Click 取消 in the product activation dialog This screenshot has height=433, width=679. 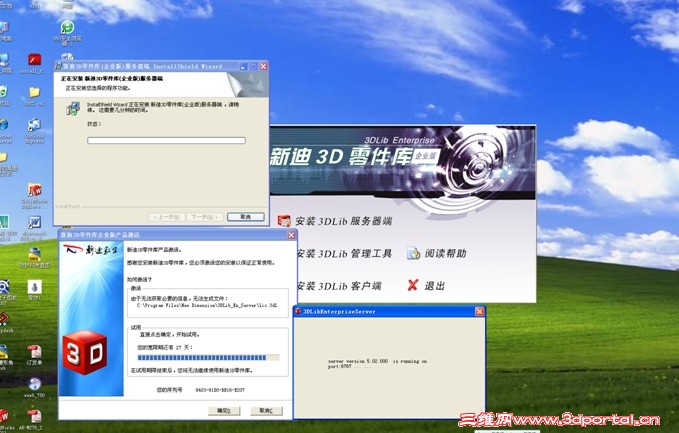[x=266, y=410]
